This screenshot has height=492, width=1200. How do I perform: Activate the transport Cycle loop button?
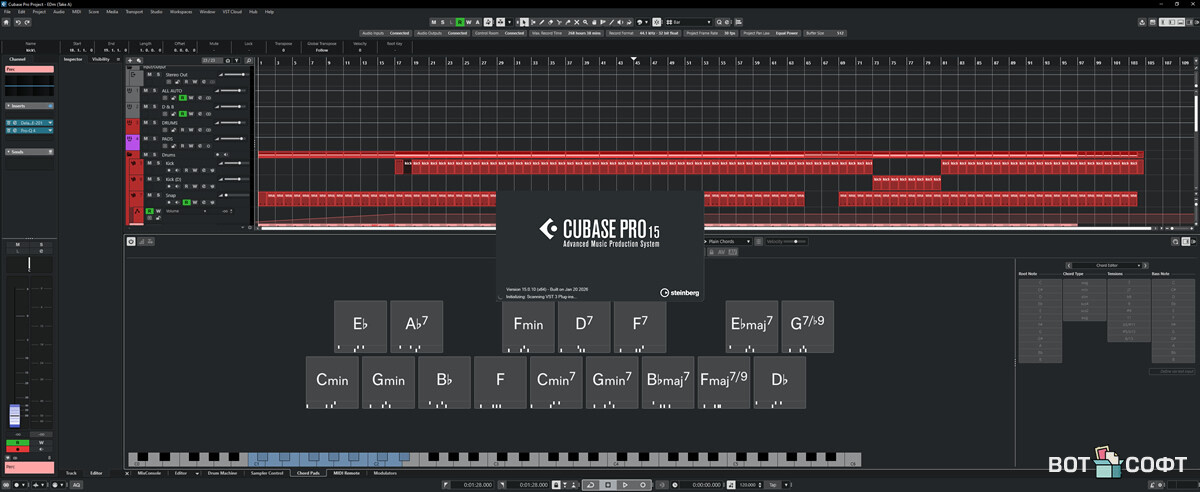coord(591,484)
